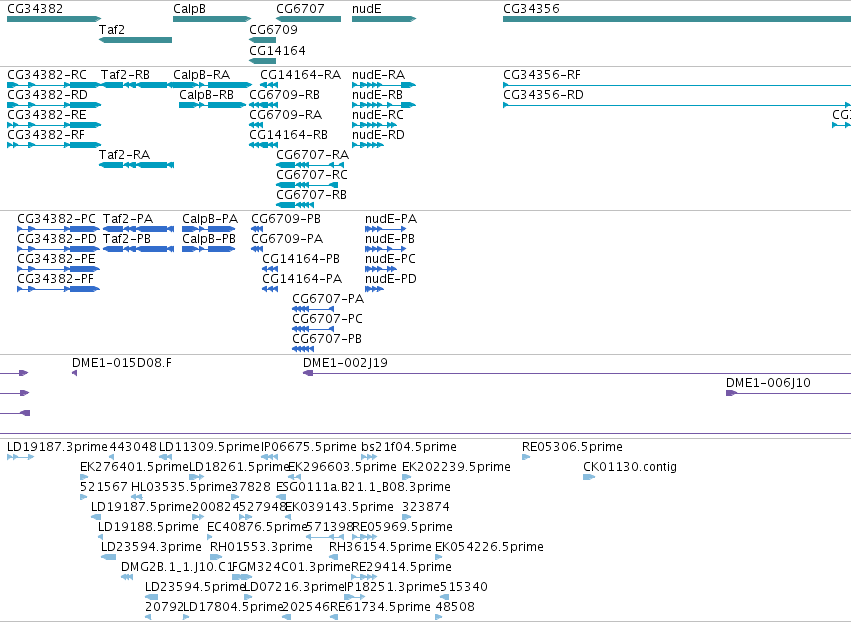Open transcript CG6707-RA

[x=310, y=164]
